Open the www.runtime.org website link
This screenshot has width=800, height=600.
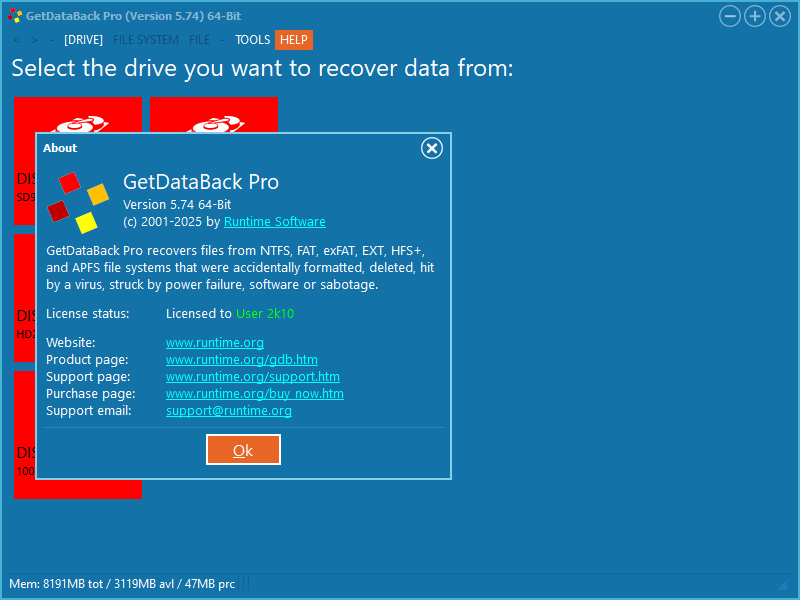[215, 342]
